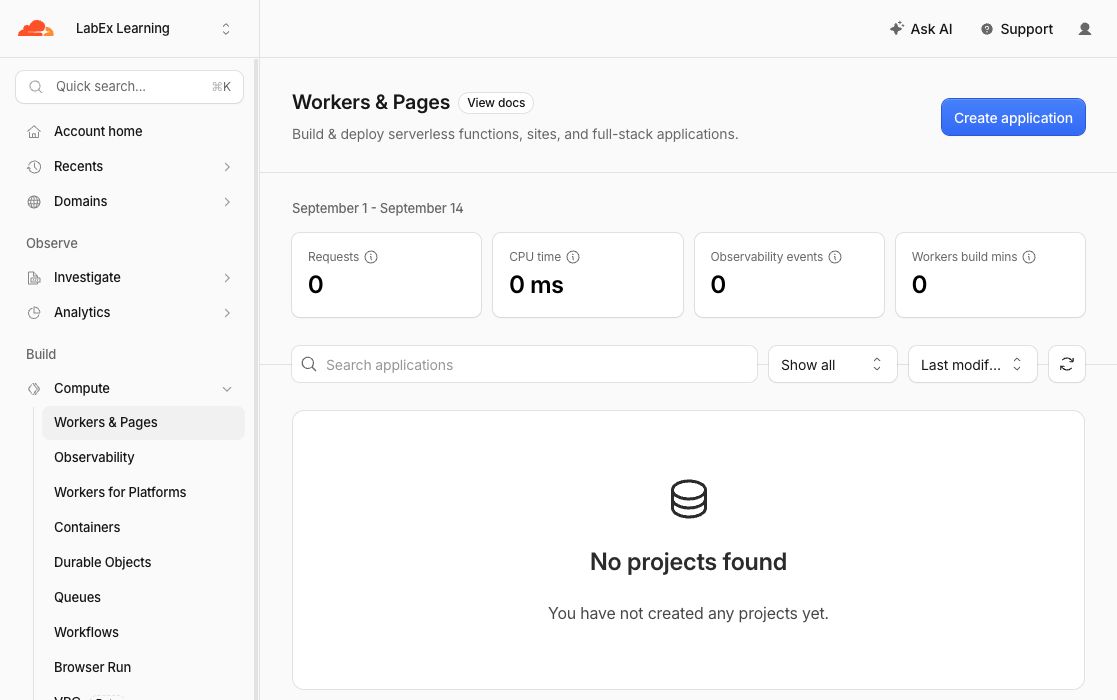The image size is (1117, 700).
Task: Click the Requests info icon
Action: (x=371, y=257)
